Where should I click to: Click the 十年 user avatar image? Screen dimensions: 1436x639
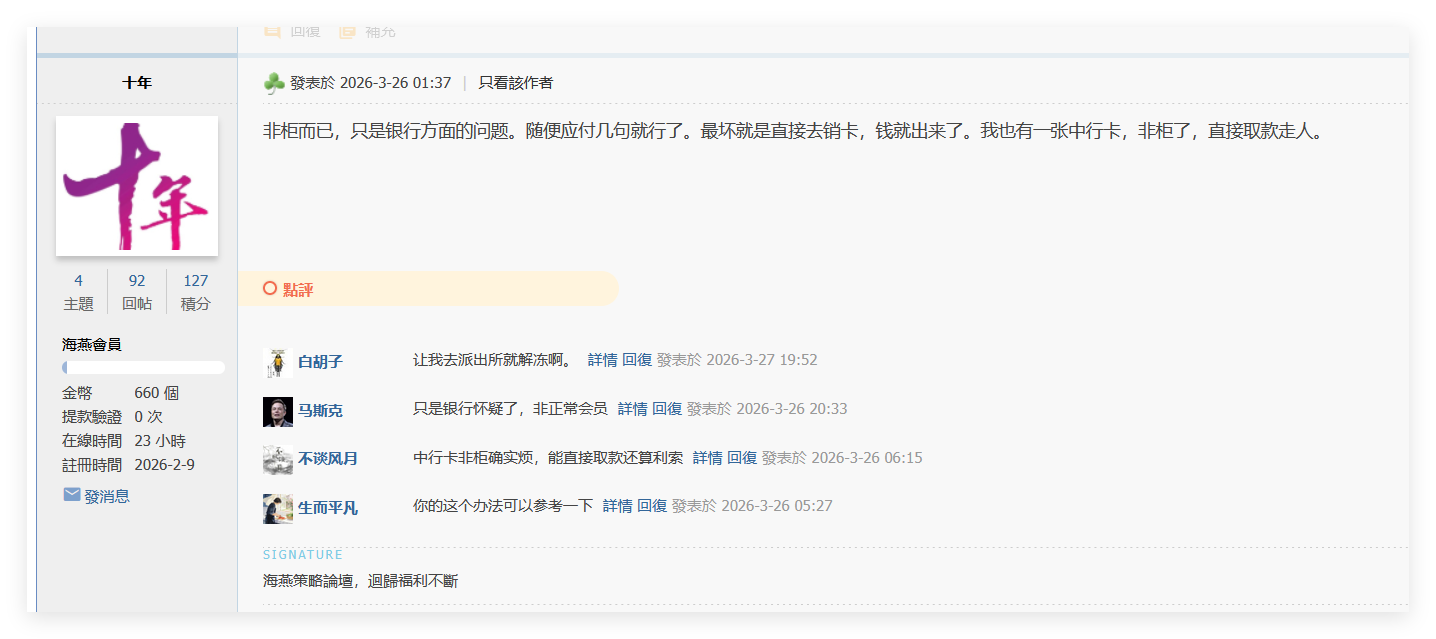click(137, 185)
